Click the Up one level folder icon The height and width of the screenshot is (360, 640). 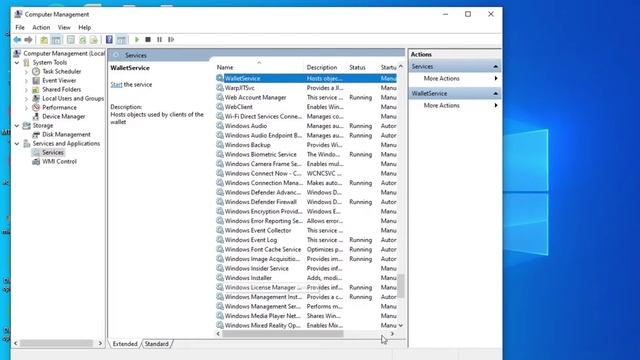click(x=44, y=40)
